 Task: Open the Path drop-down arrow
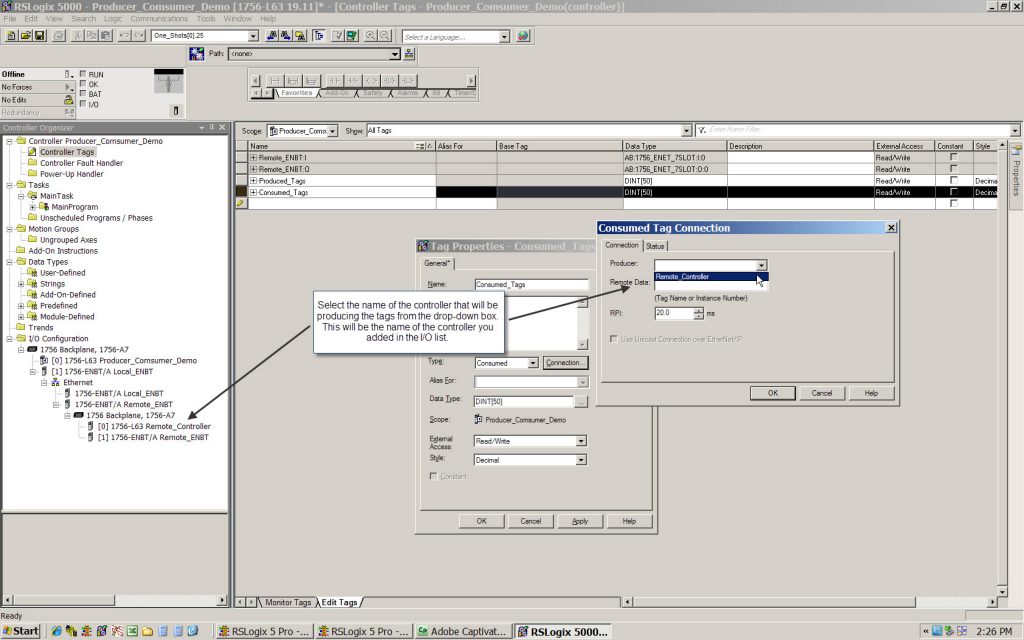[x=394, y=54]
